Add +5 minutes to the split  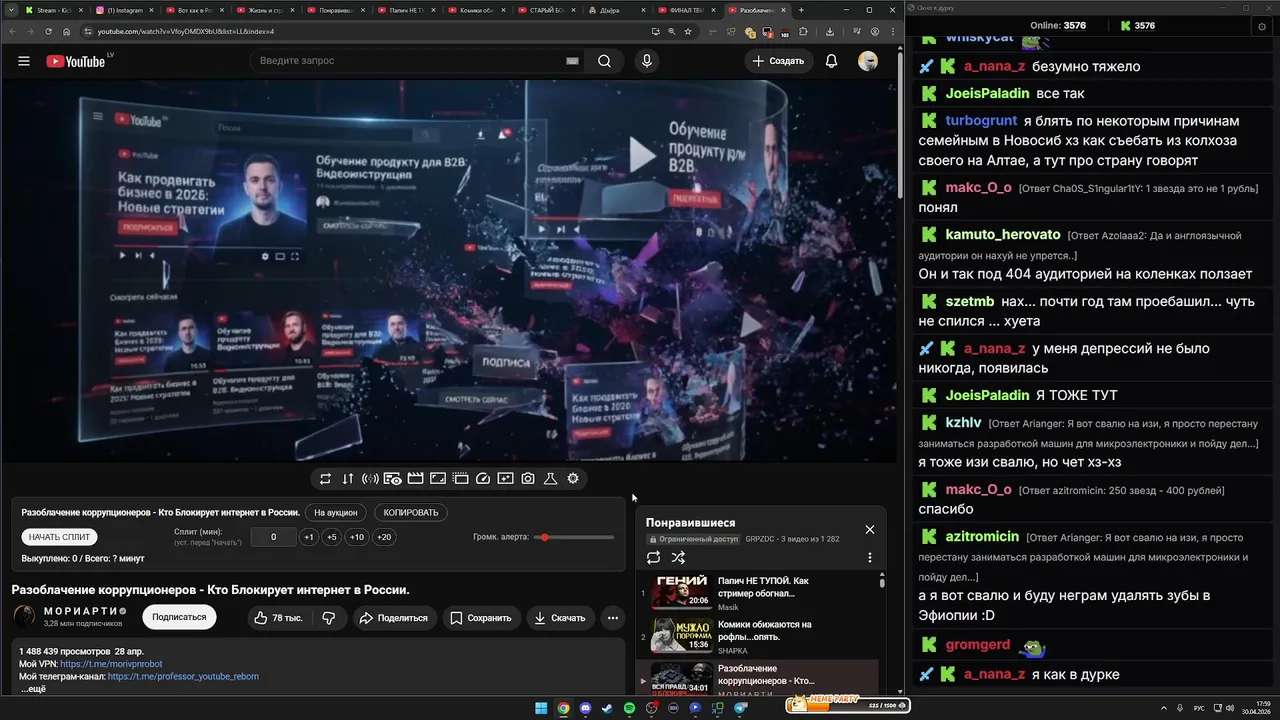[x=332, y=537]
